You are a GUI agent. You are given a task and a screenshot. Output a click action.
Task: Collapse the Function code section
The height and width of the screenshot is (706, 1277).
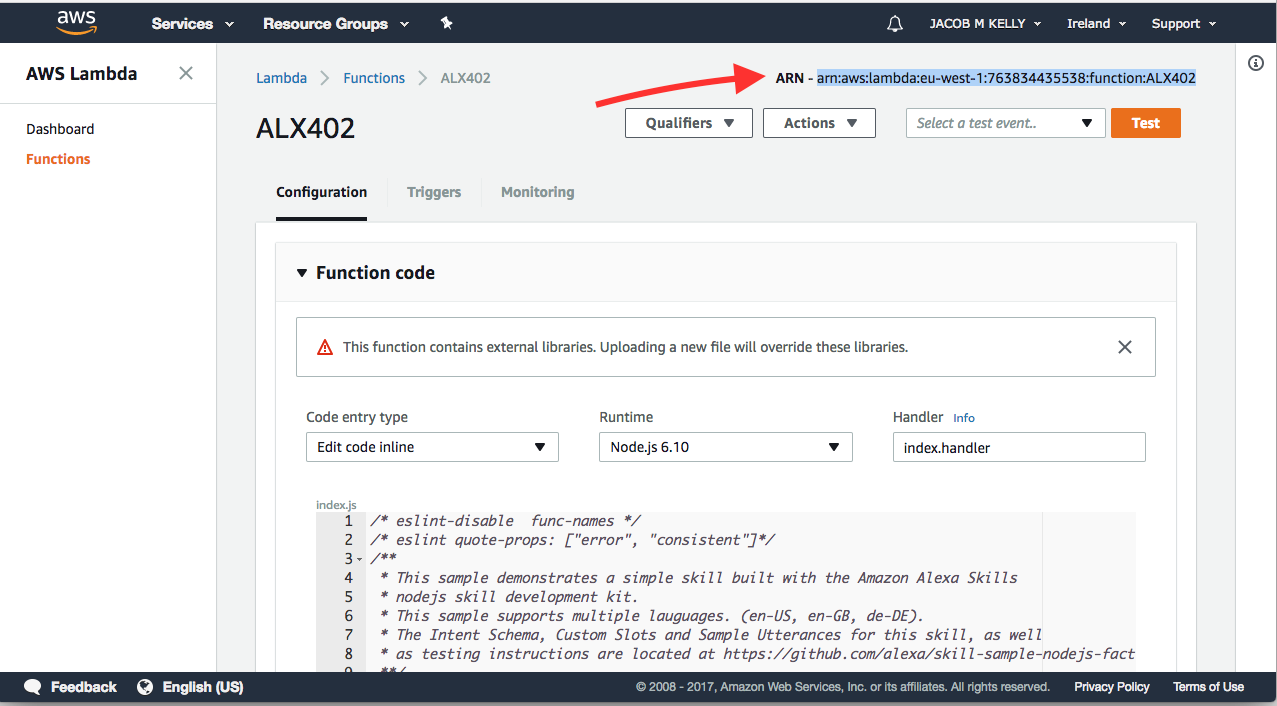tap(302, 273)
